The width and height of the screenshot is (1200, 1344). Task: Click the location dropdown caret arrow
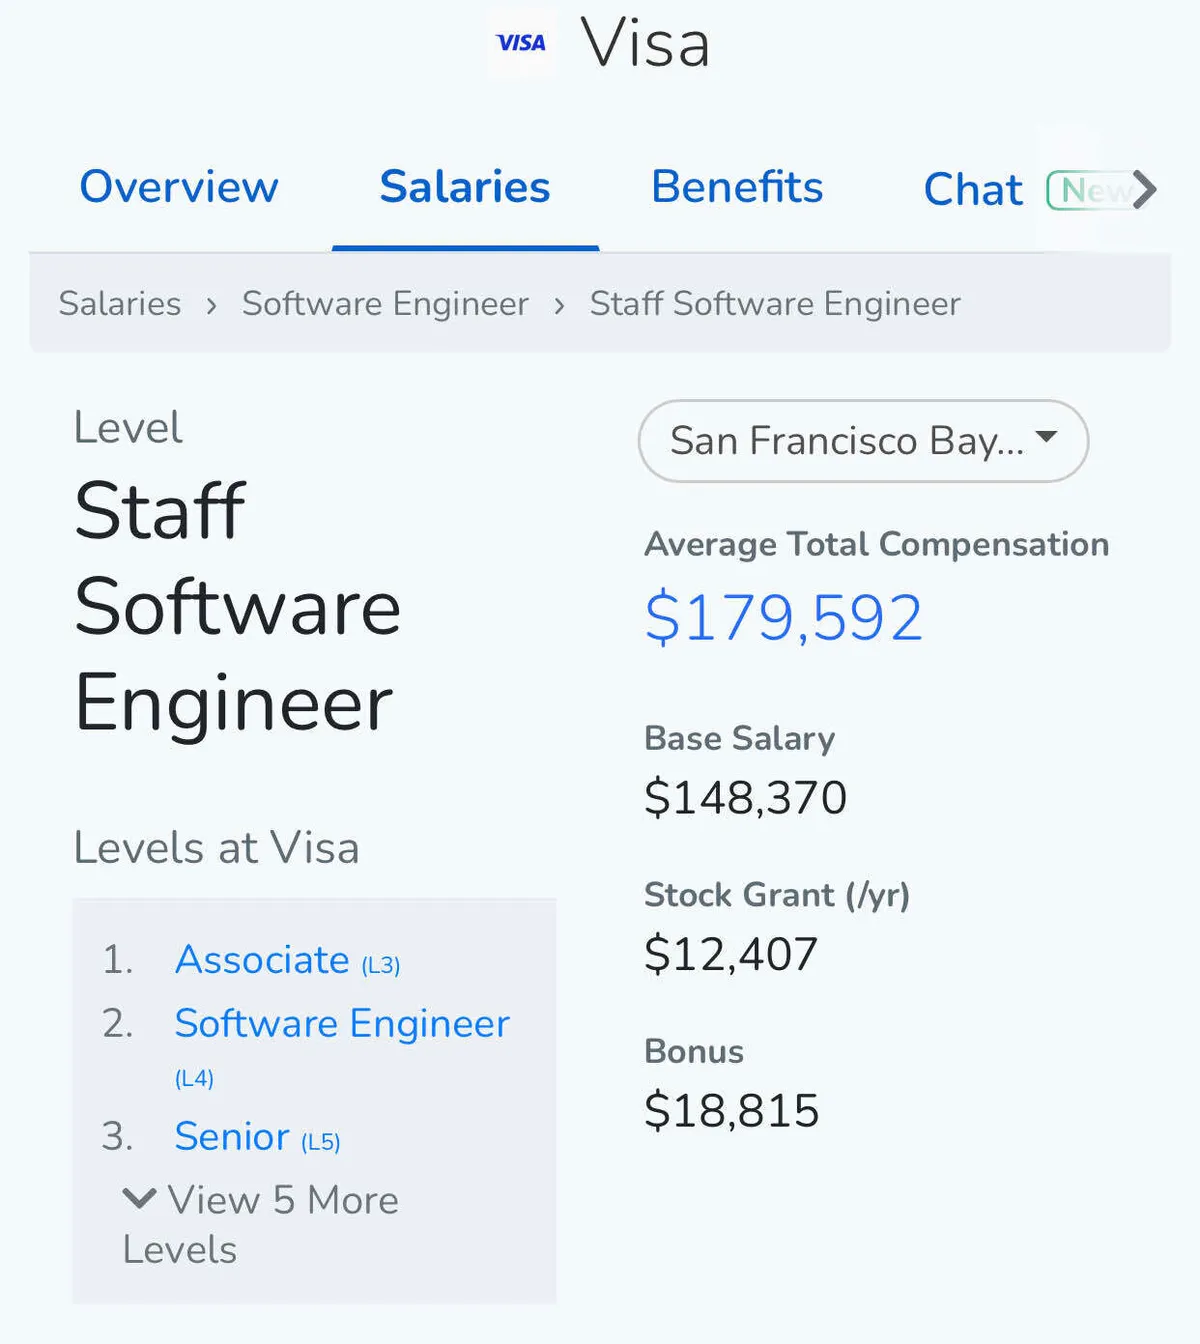(1046, 437)
